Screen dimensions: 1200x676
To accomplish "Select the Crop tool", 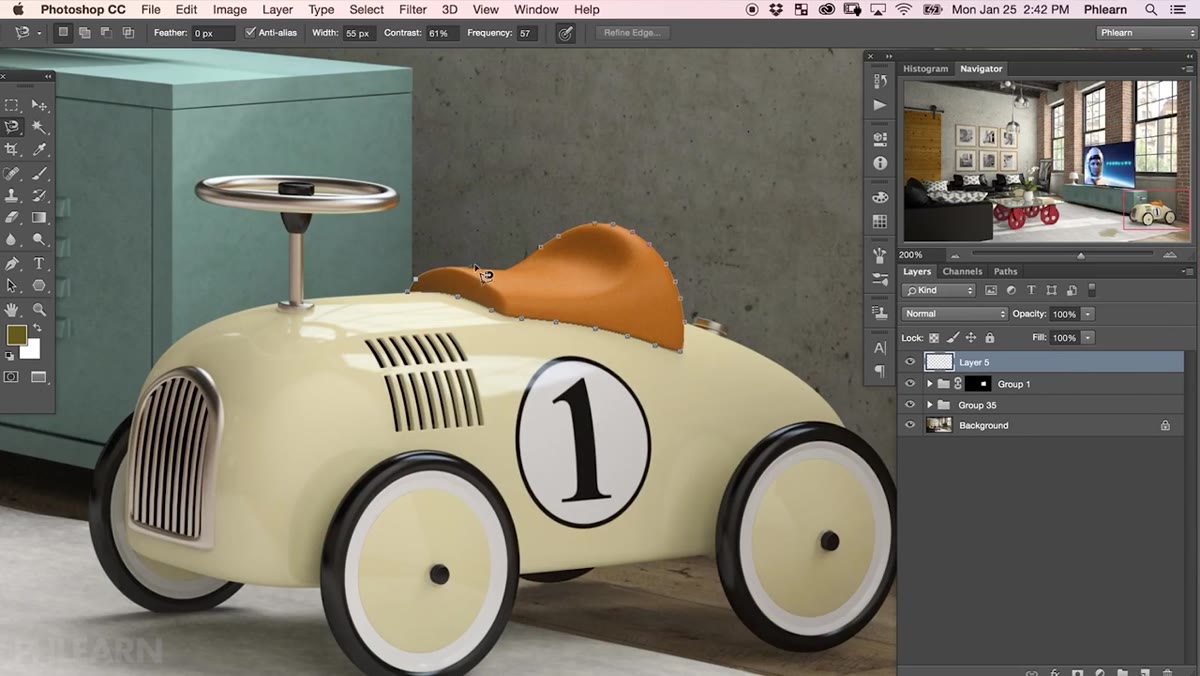I will coord(12,149).
